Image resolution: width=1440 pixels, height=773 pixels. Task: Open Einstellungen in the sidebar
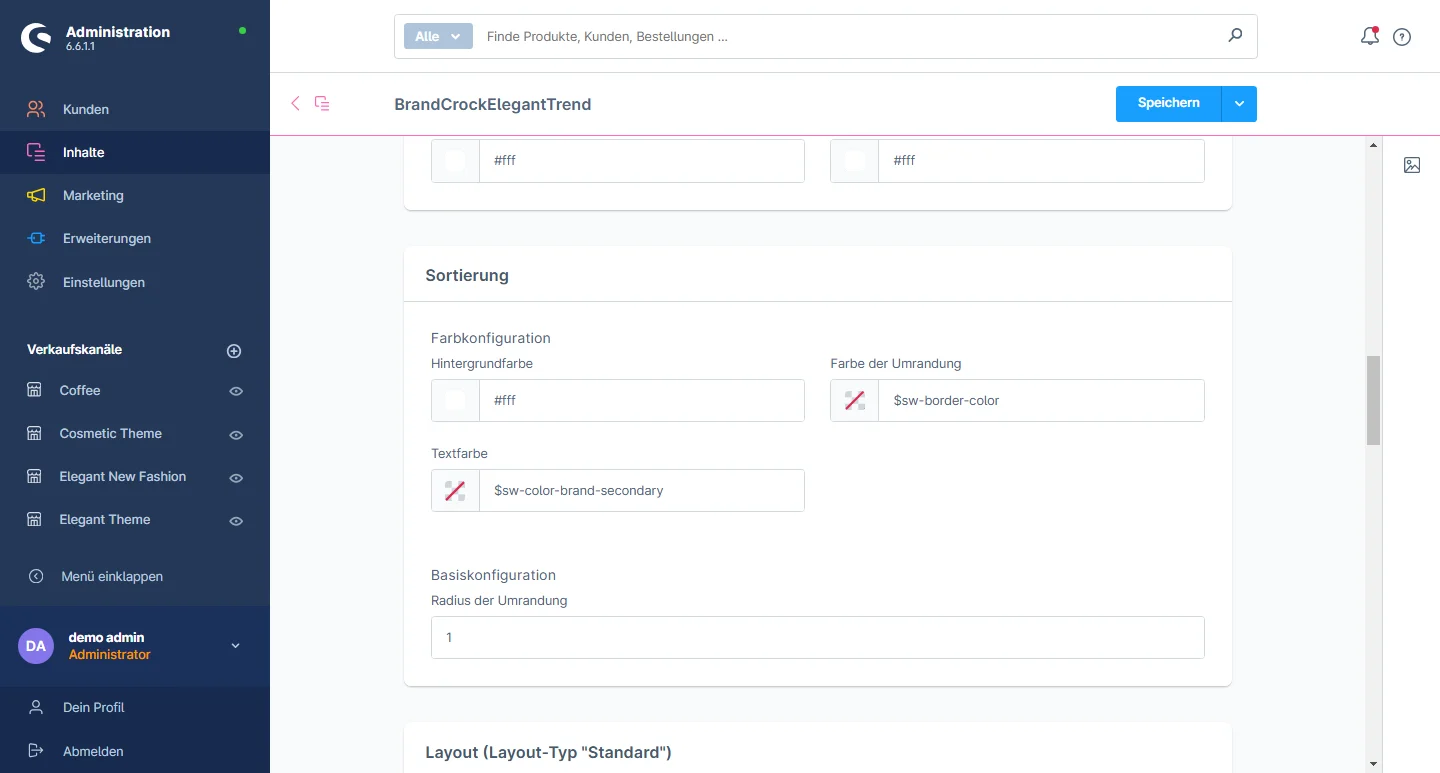pos(103,282)
